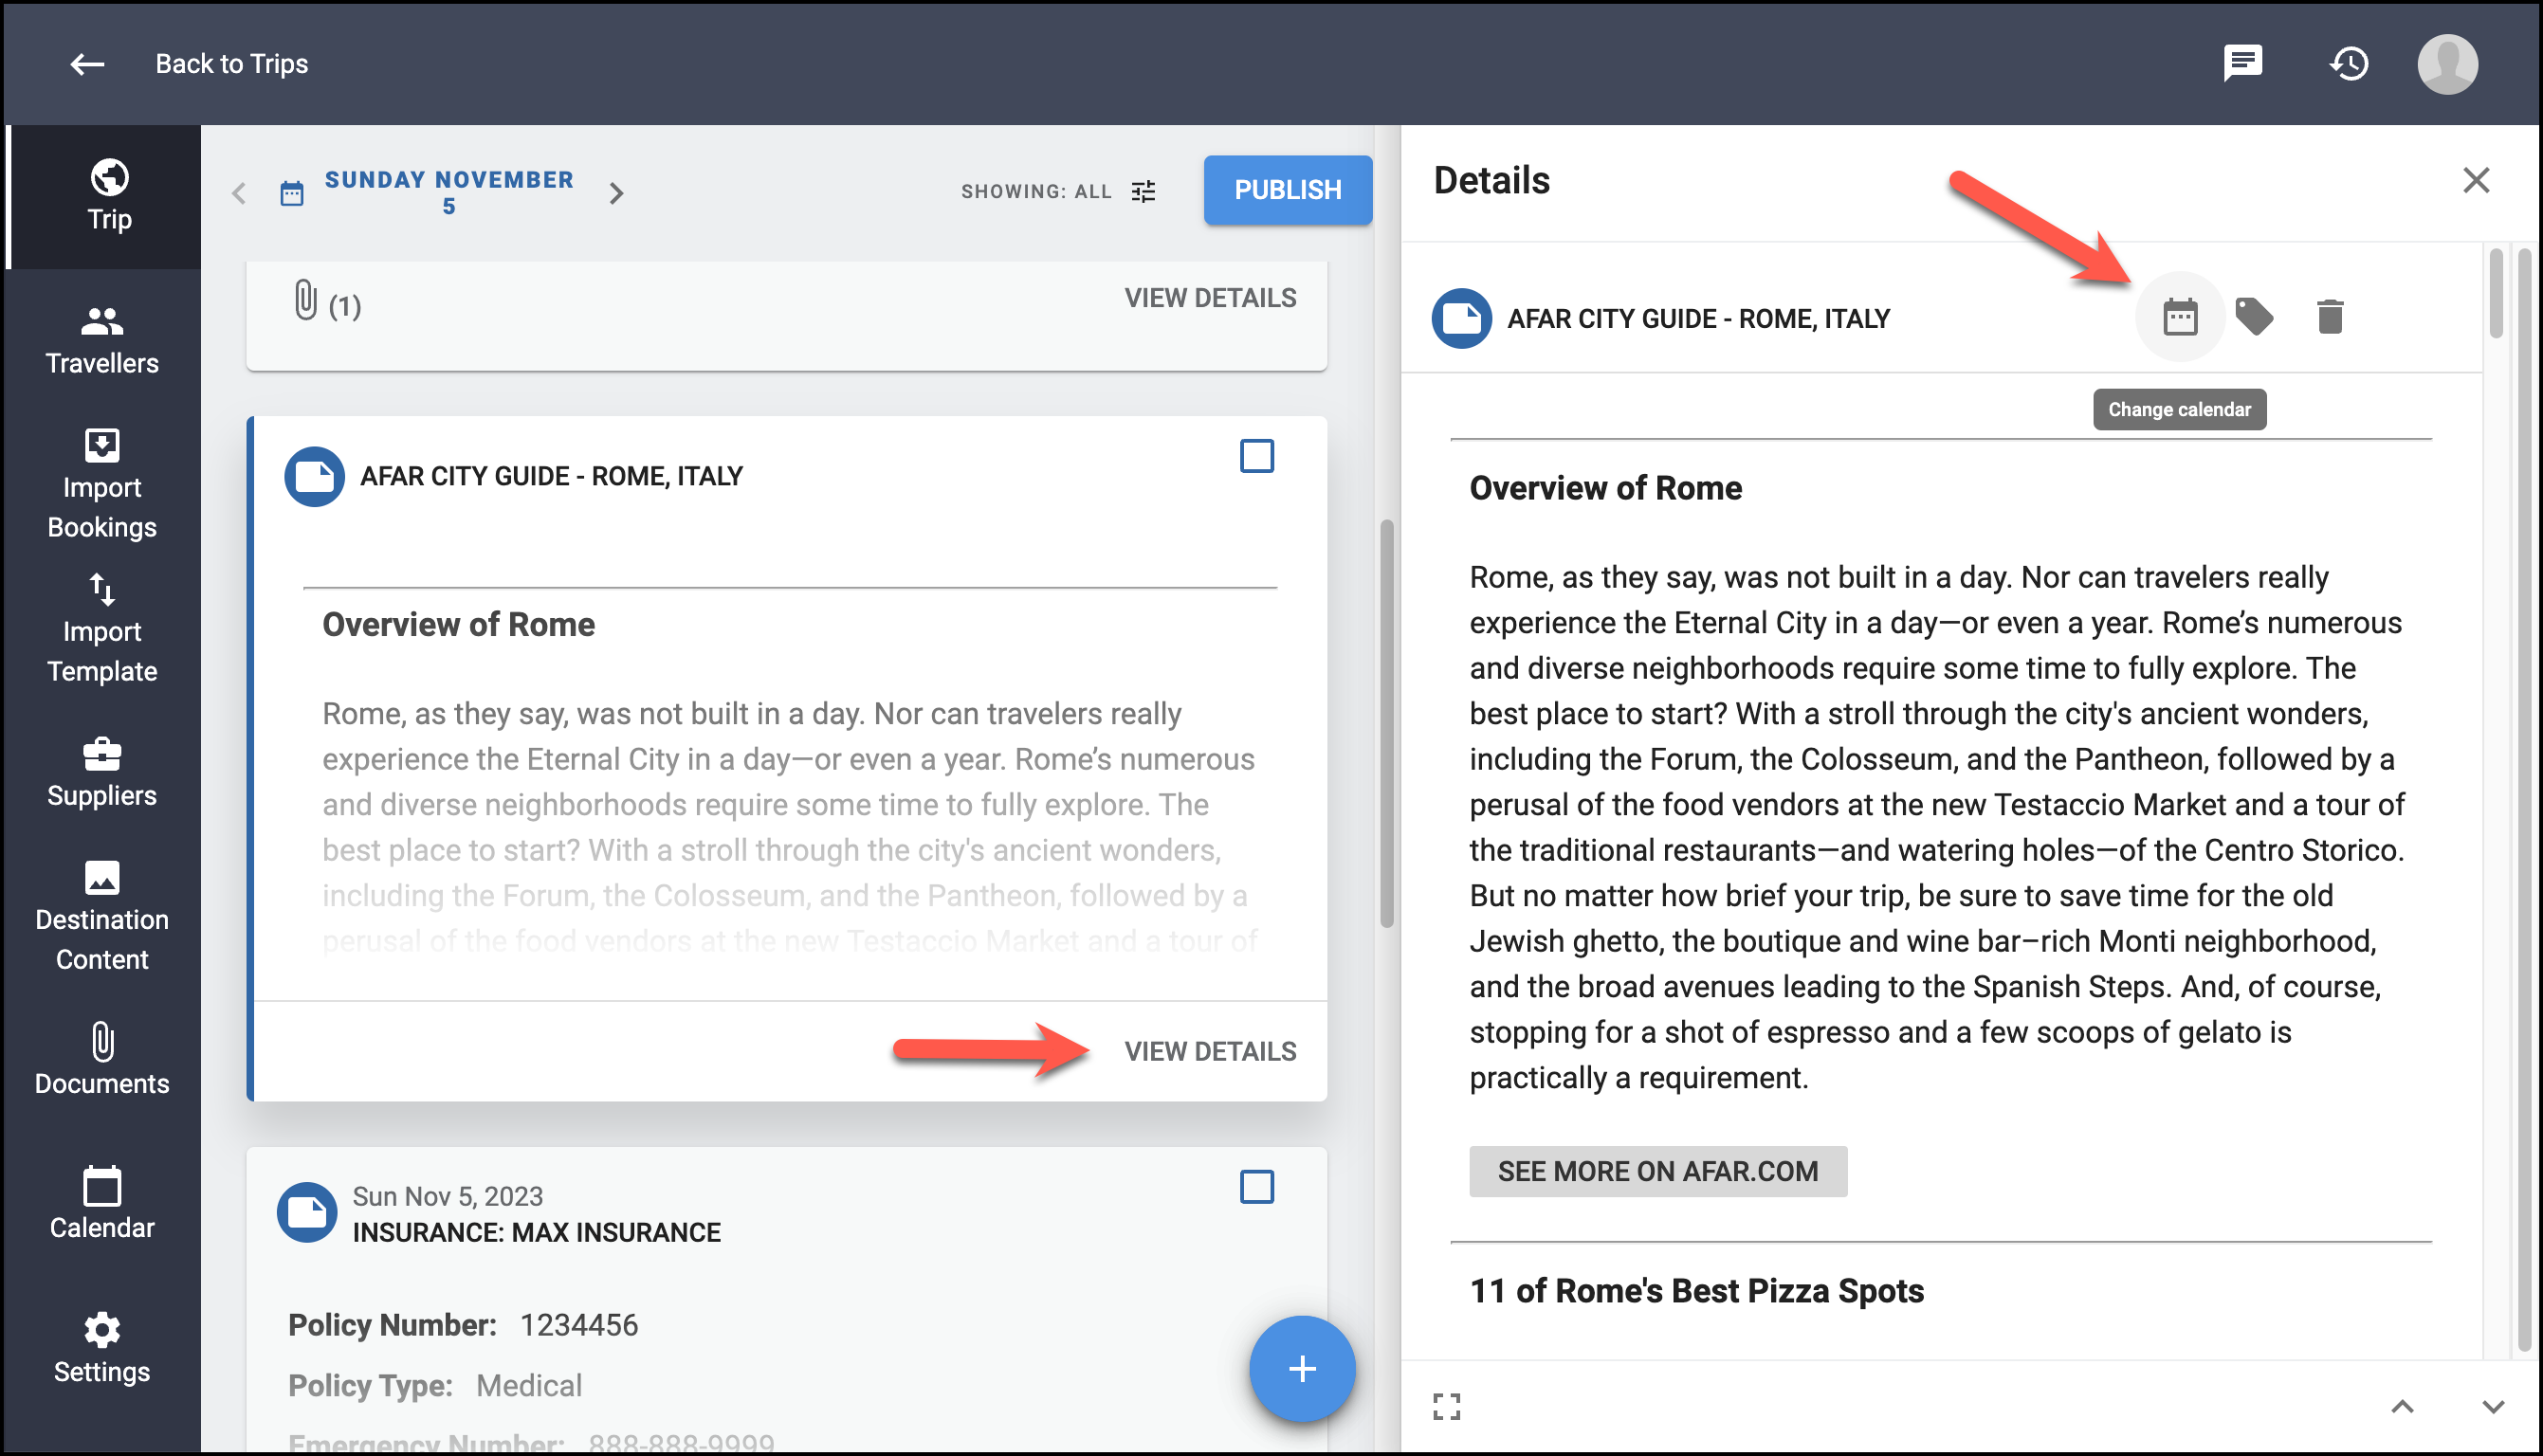Open the history clock icon in top bar
The width and height of the screenshot is (2543, 1456).
[2349, 64]
